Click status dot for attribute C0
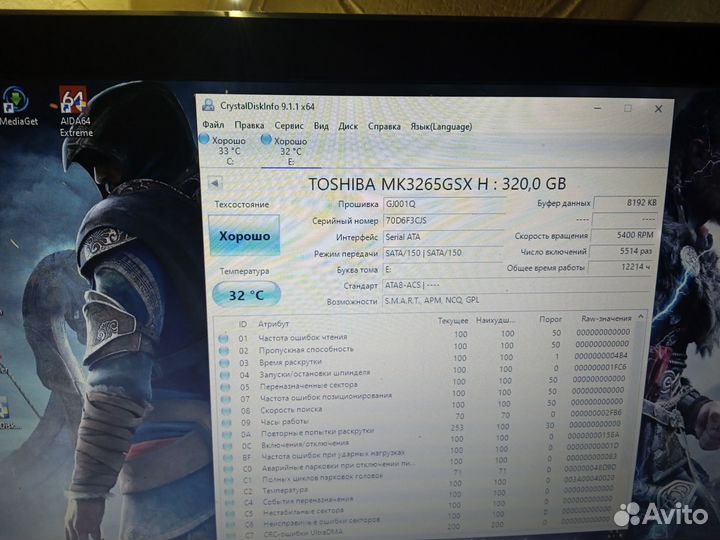The image size is (720, 540). coord(229,469)
